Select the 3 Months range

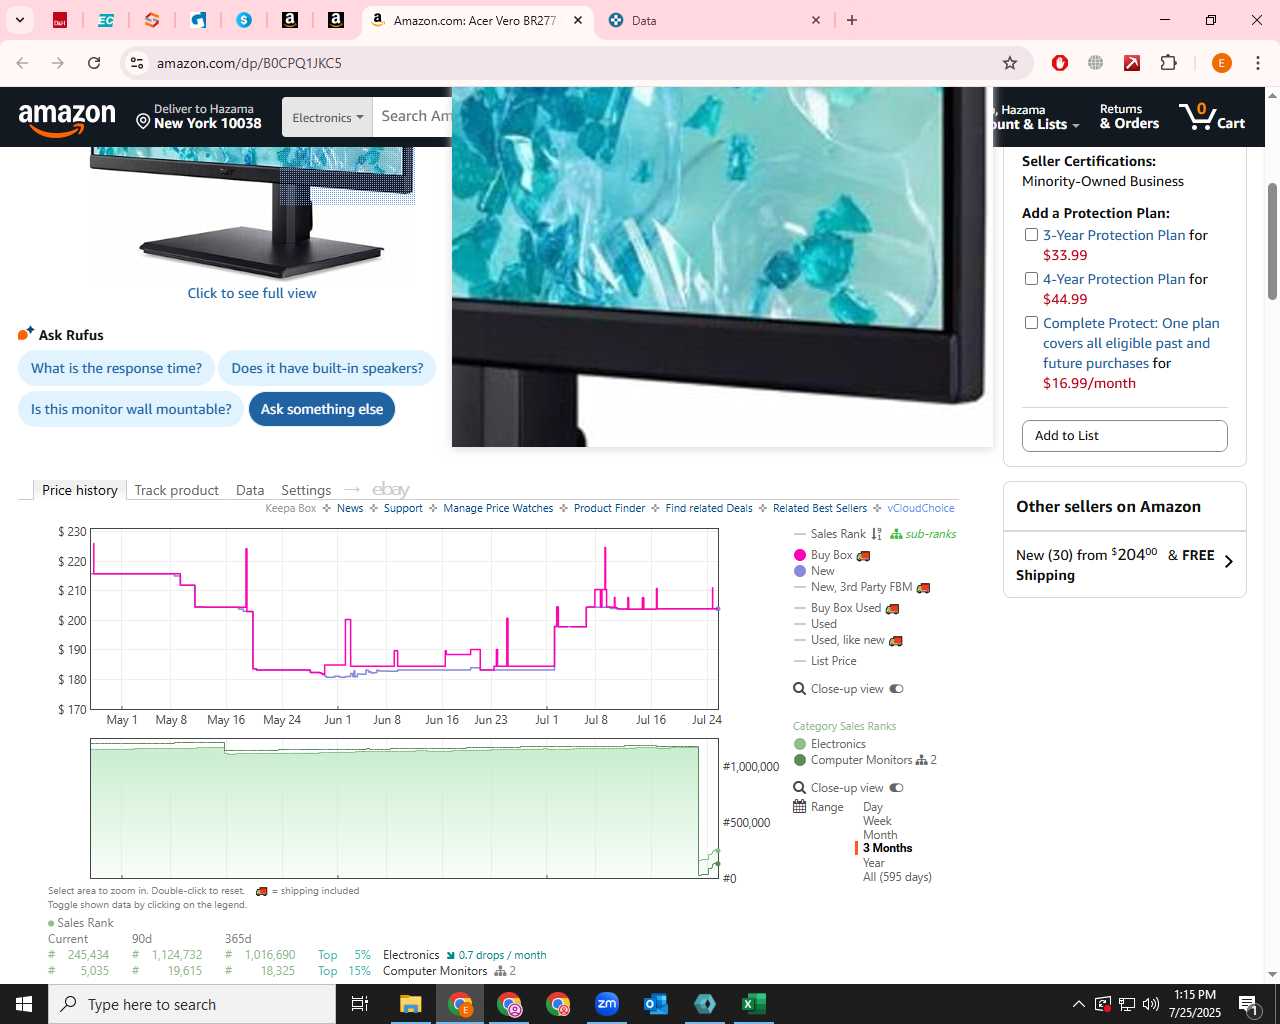(887, 848)
